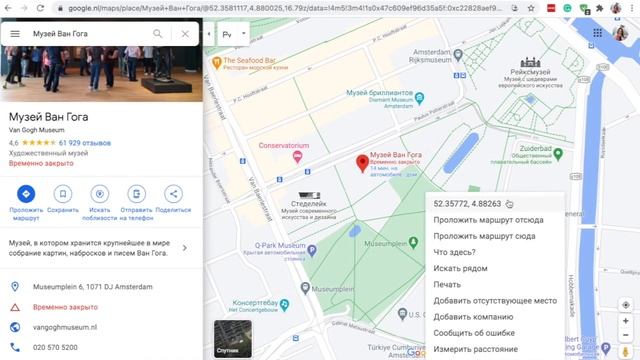The height and width of the screenshot is (360, 640).
Task: Open the hamburger menu in search box
Action: (x=15, y=33)
